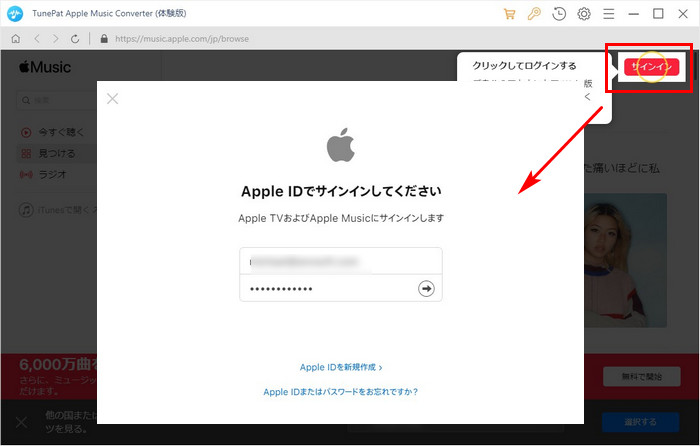Click the TunePat app logo

click(x=15, y=13)
